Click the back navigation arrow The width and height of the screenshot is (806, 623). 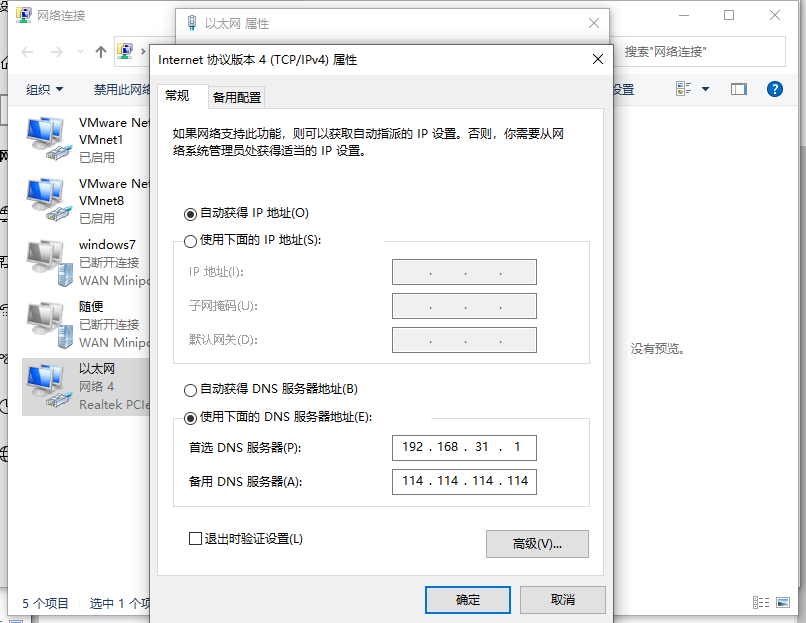click(27, 51)
